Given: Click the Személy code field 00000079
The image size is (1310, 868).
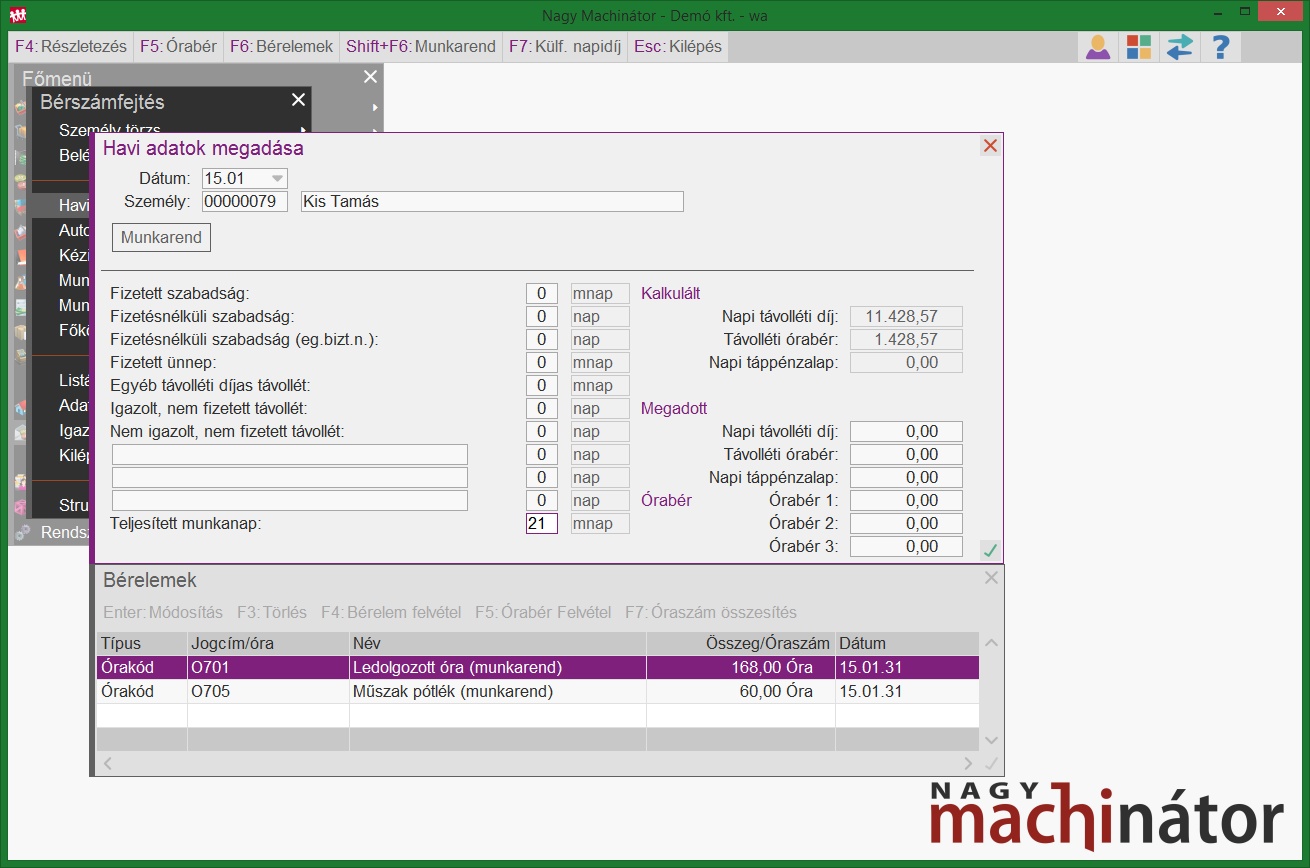Looking at the screenshot, I should [245, 202].
